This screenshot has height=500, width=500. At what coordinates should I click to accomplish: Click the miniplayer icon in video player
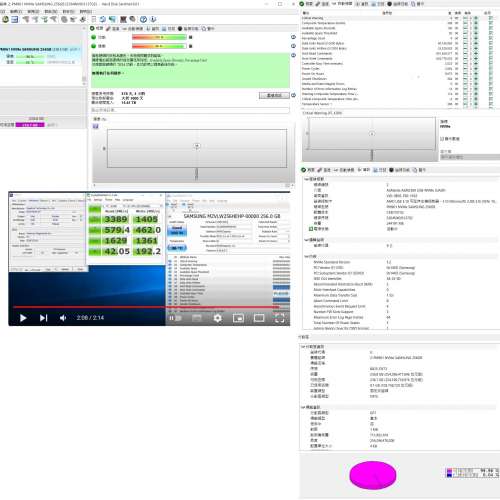pos(238,318)
